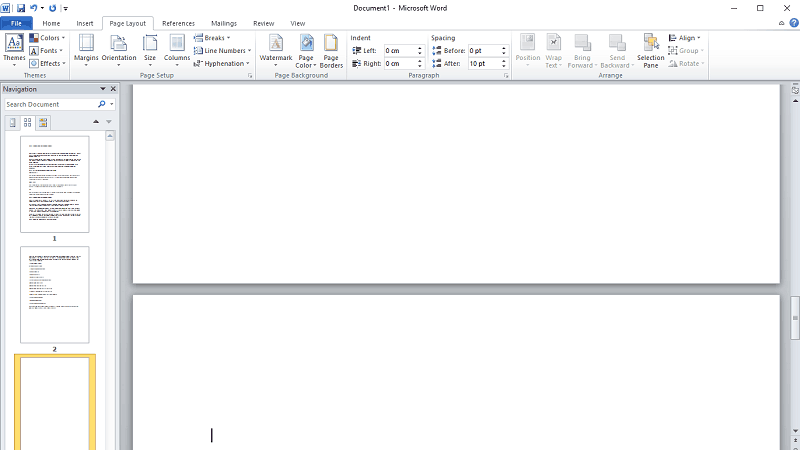Image resolution: width=800 pixels, height=450 pixels.
Task: Undo the last action
Action: pyautogui.click(x=34, y=8)
